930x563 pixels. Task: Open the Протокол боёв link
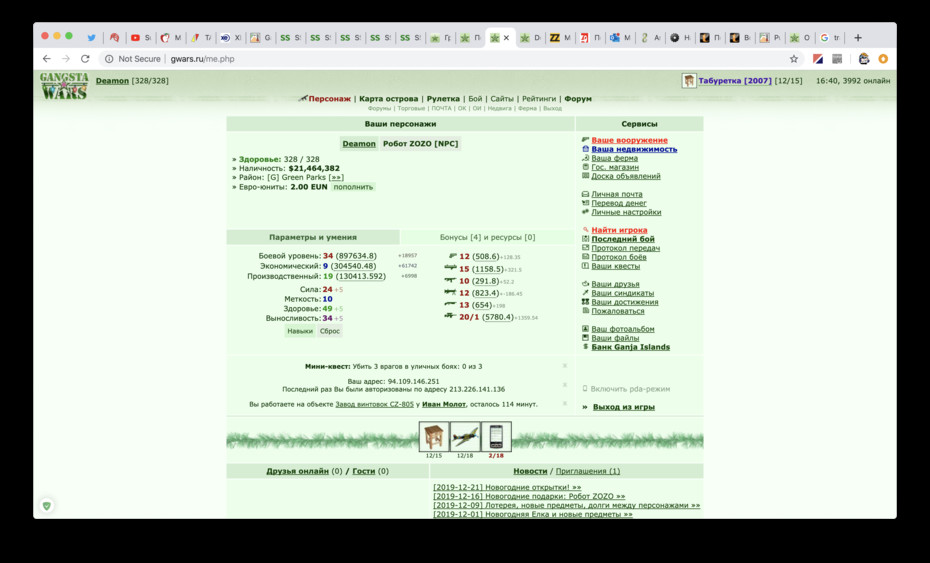click(x=619, y=257)
